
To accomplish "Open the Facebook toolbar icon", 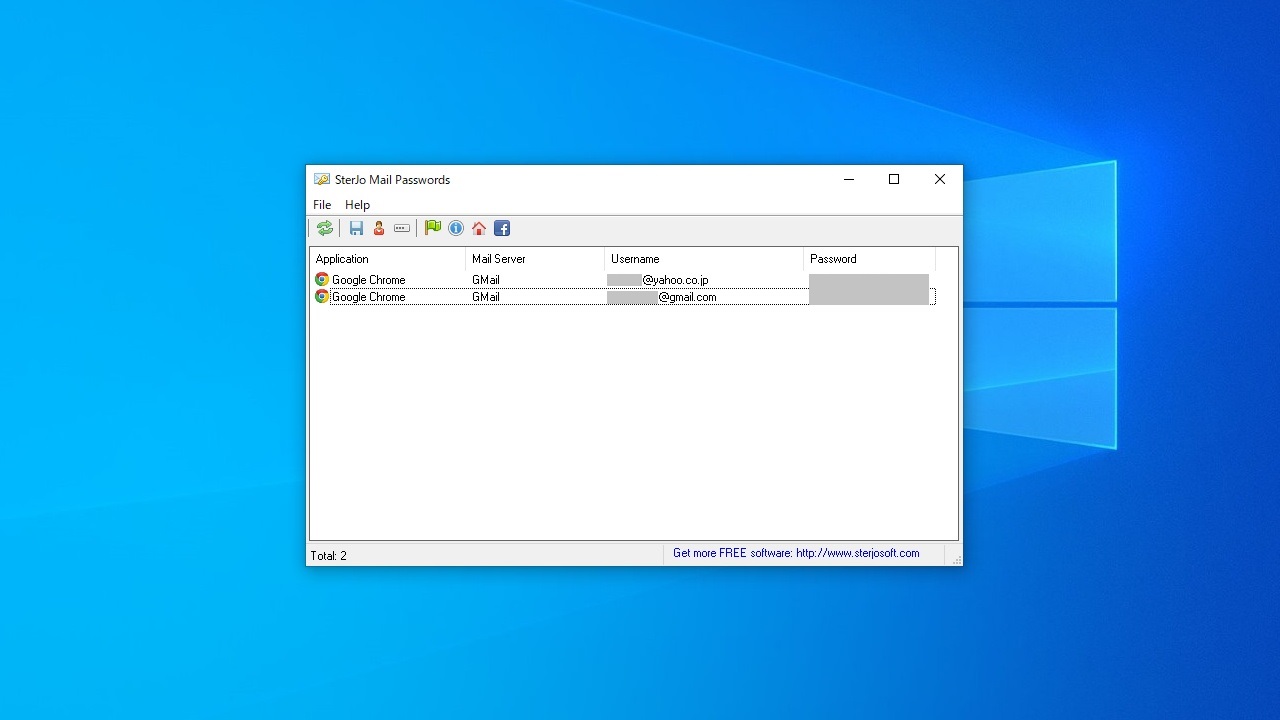I will coord(502,228).
